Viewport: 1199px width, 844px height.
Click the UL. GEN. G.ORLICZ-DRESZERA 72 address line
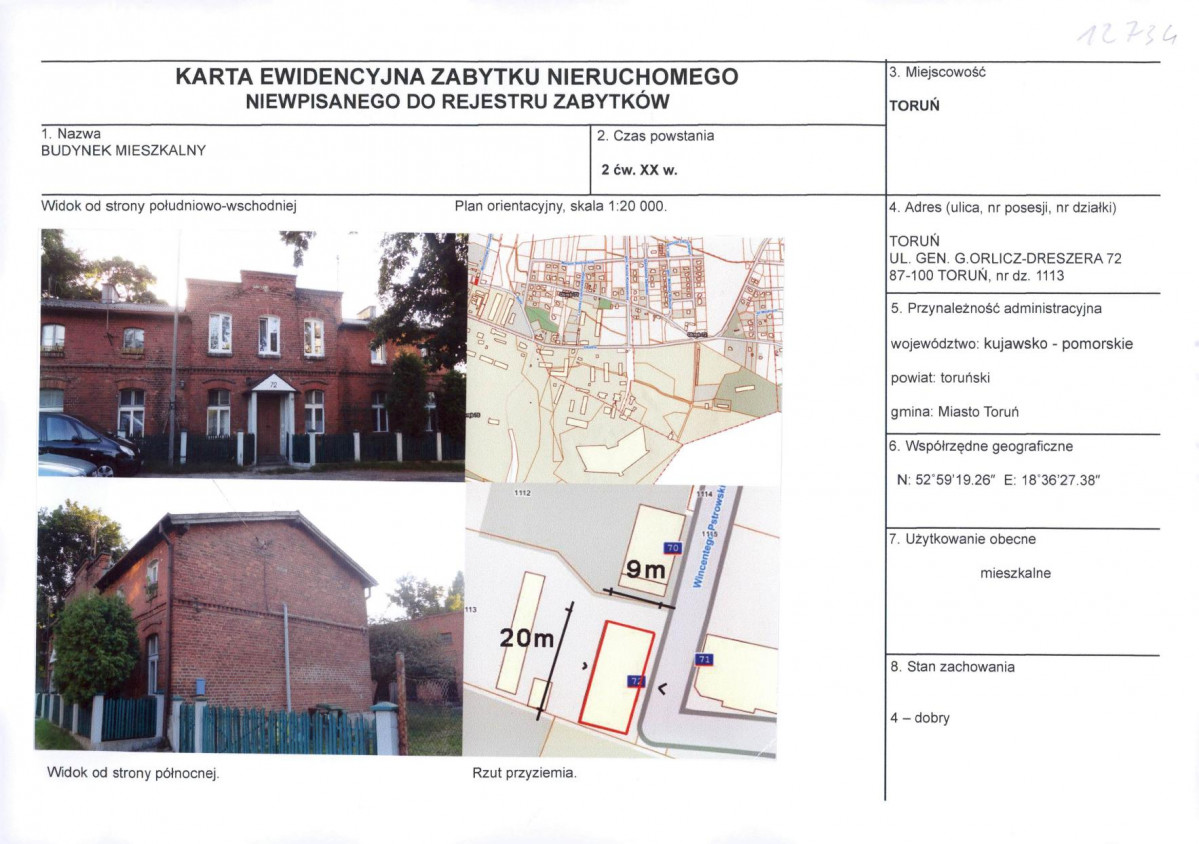click(x=1005, y=258)
